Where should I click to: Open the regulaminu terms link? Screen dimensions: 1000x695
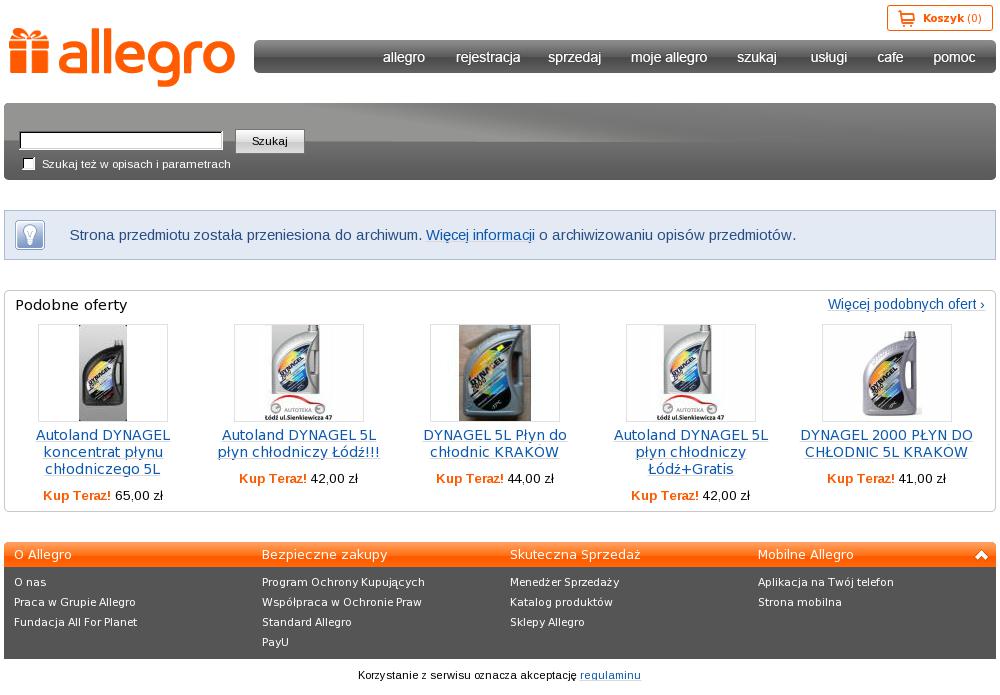(x=610, y=675)
